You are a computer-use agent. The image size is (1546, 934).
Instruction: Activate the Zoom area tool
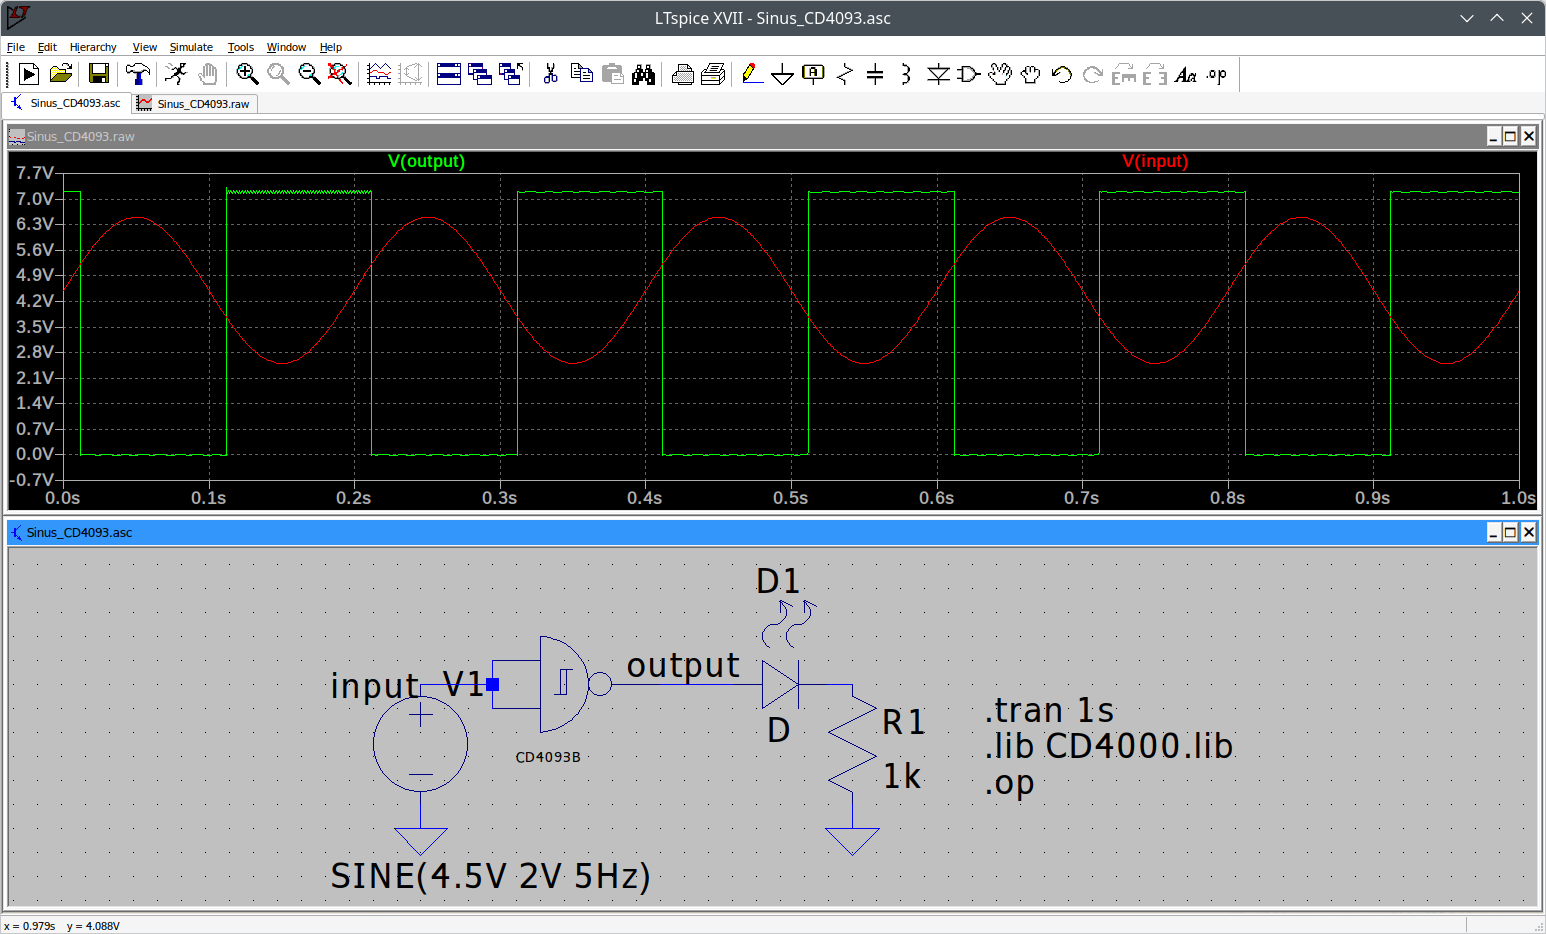coord(245,73)
